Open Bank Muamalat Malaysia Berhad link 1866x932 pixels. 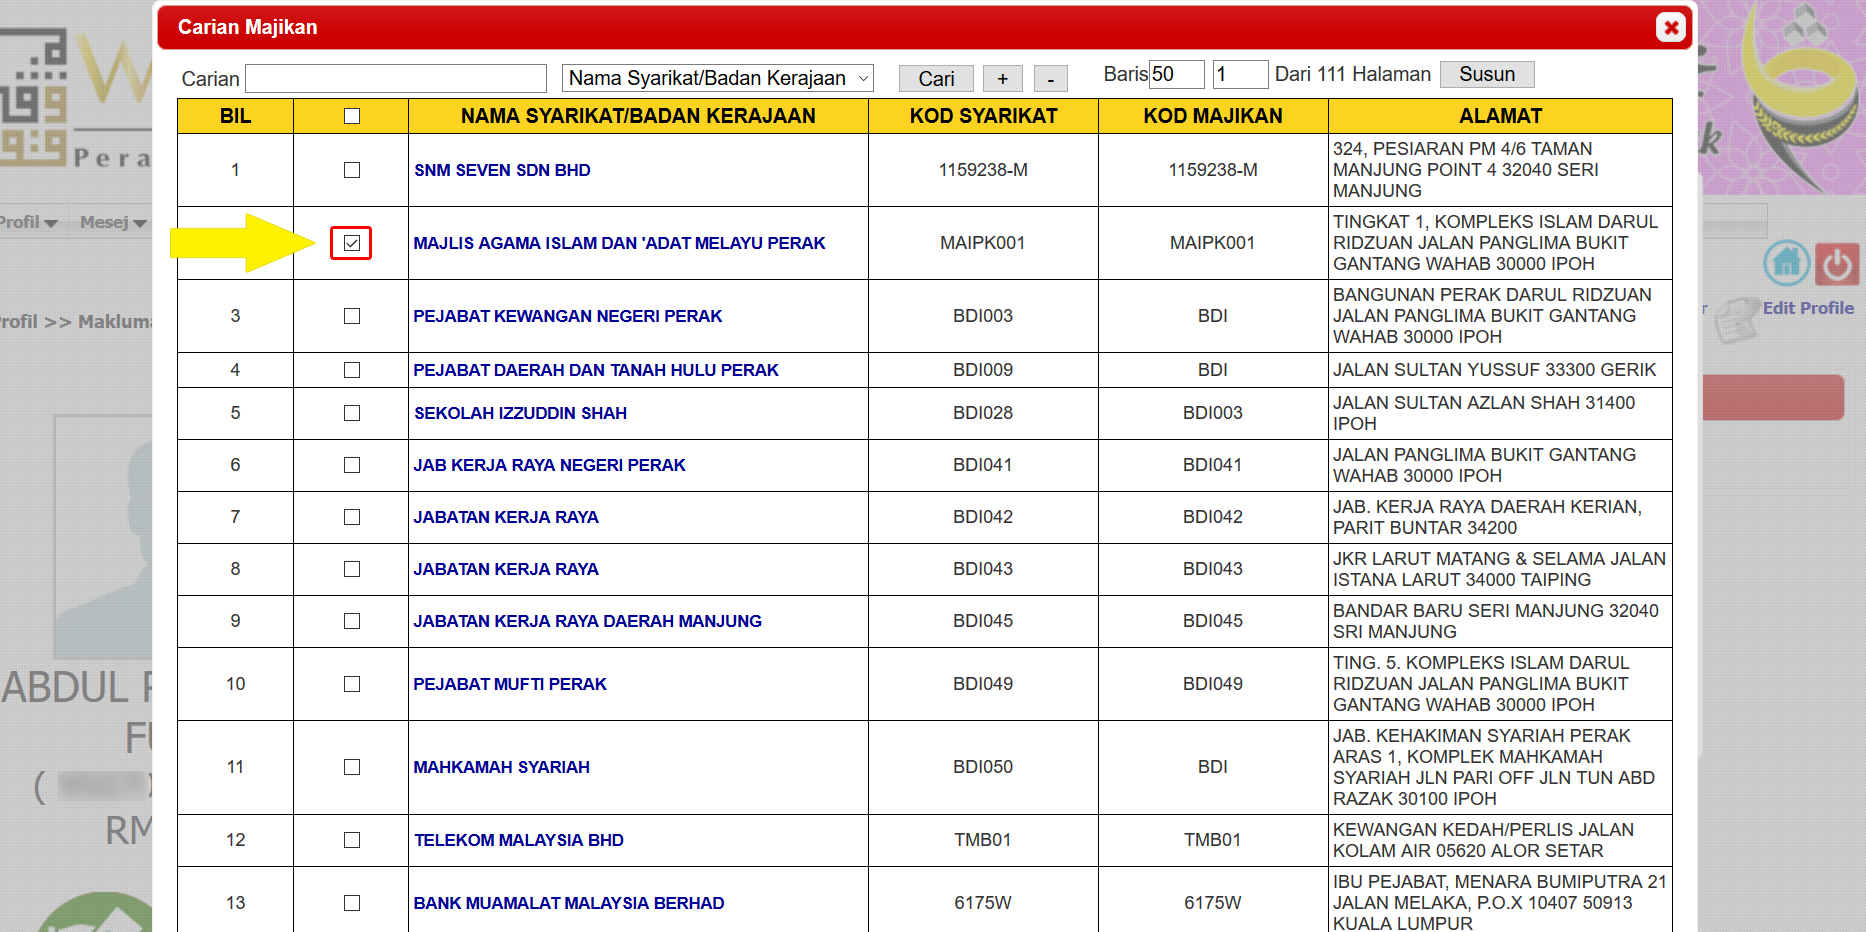coord(568,903)
